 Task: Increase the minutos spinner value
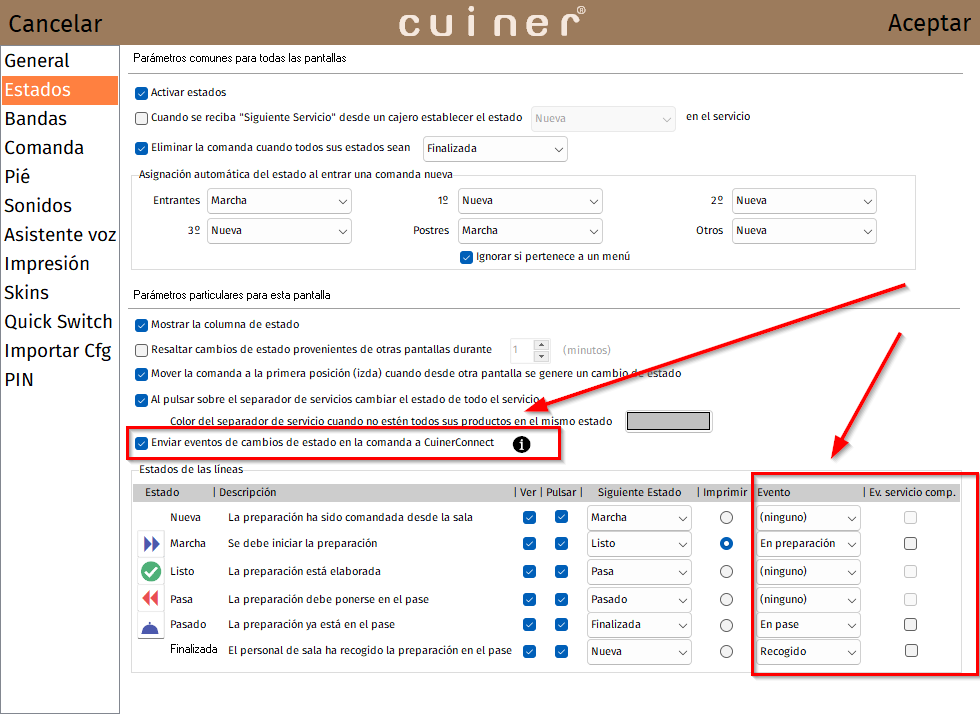542,344
